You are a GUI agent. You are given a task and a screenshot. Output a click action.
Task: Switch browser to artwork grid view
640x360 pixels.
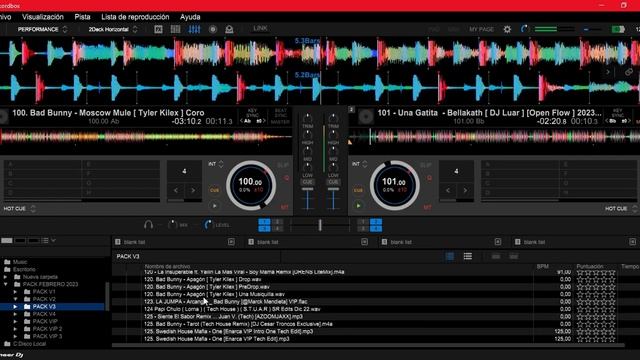[450, 256]
